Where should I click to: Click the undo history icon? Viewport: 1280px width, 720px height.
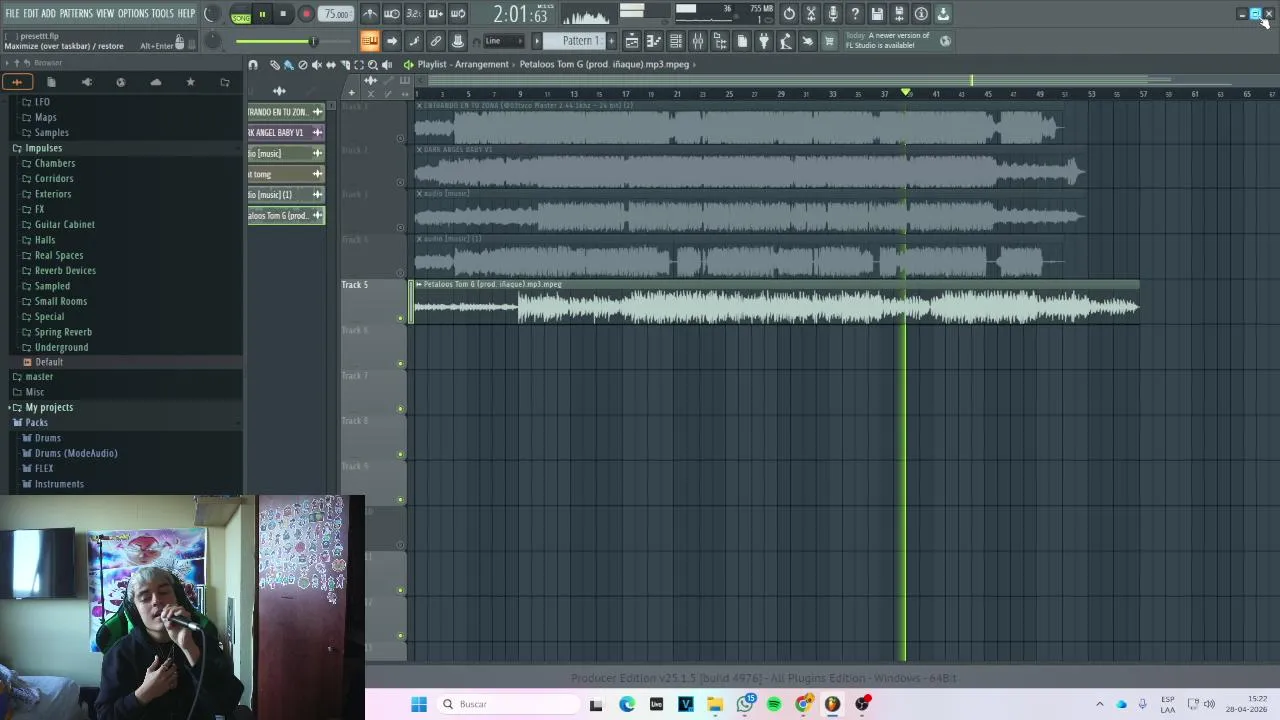(789, 14)
